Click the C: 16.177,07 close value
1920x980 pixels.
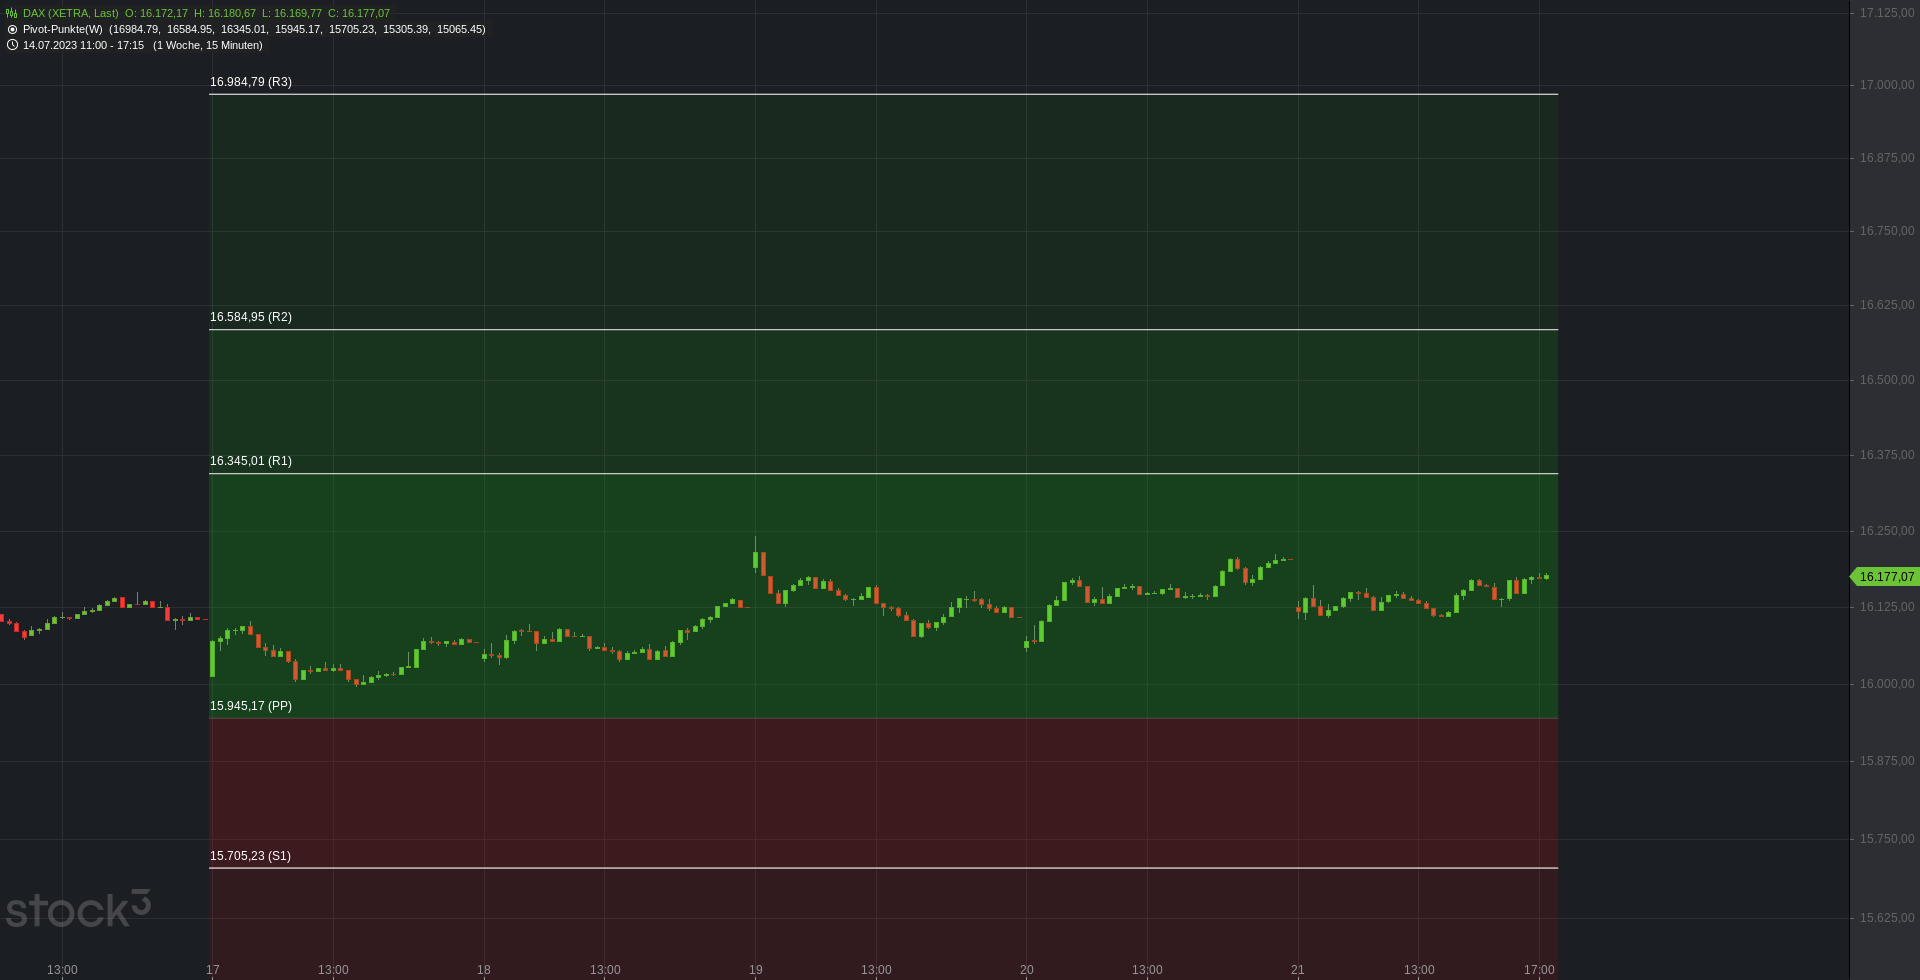[x=359, y=14]
